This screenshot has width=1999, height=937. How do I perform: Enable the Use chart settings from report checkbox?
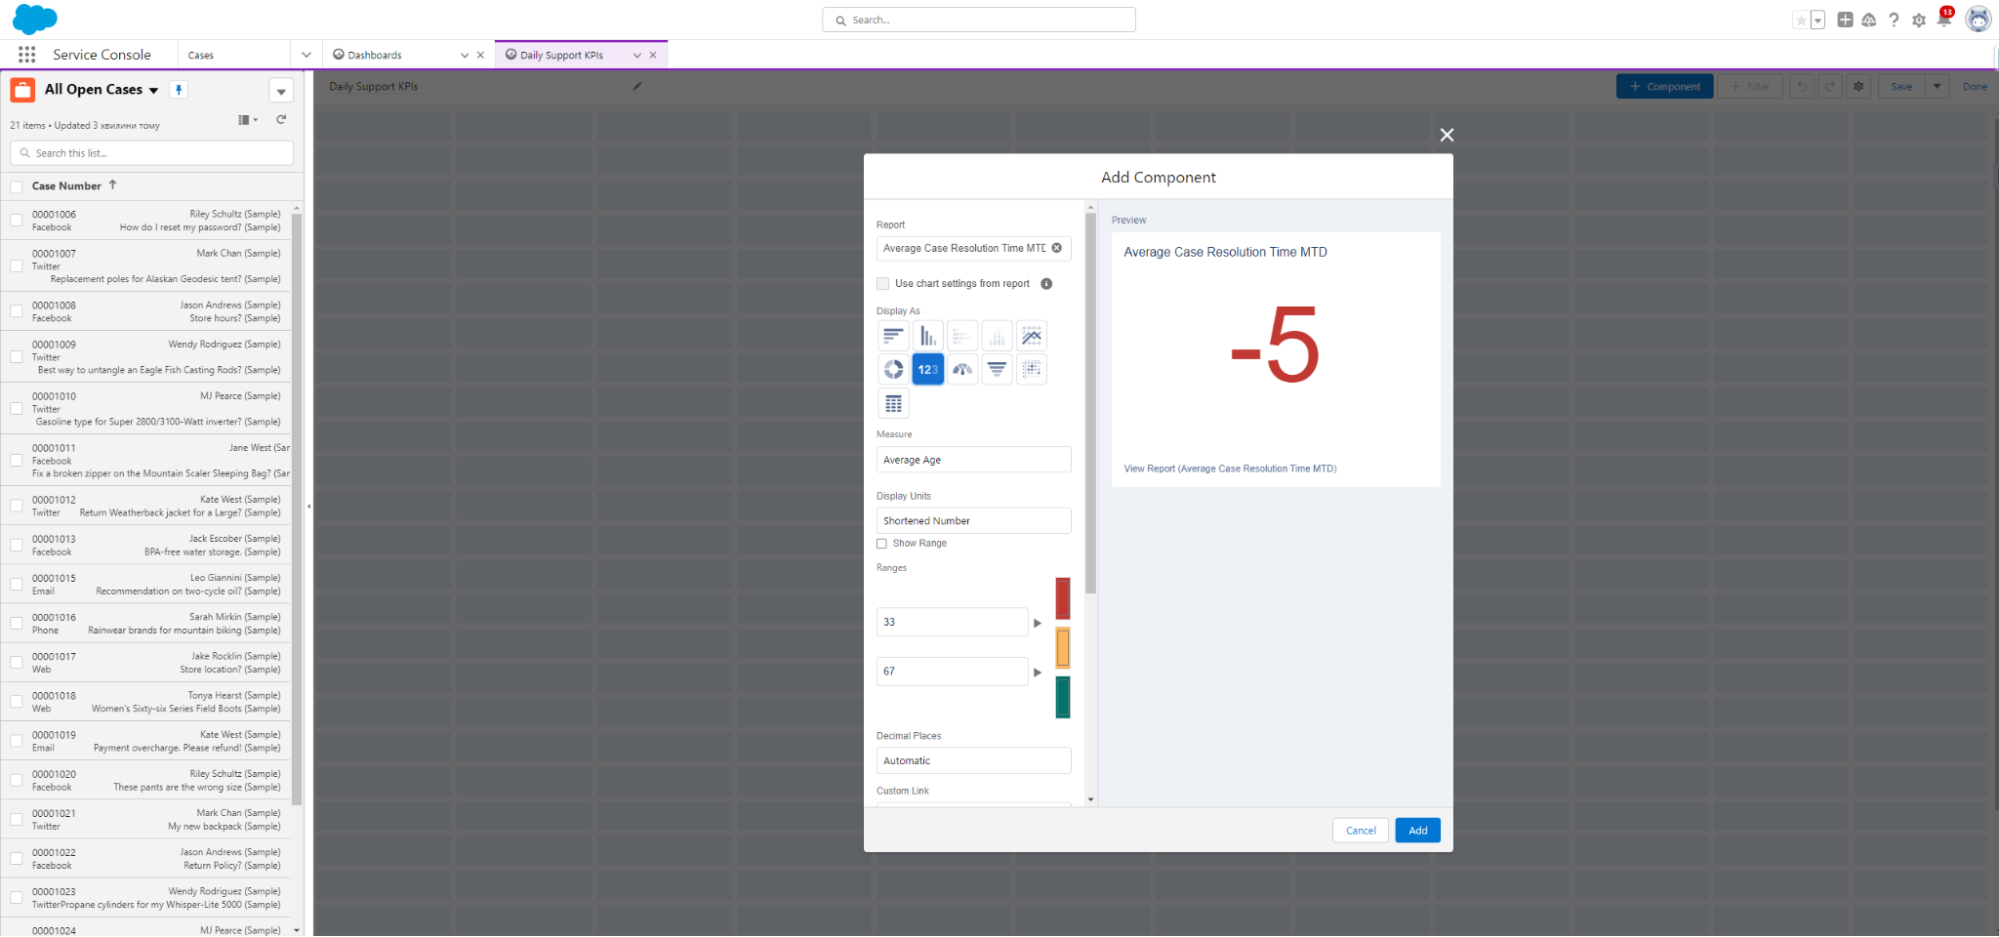[x=883, y=283]
